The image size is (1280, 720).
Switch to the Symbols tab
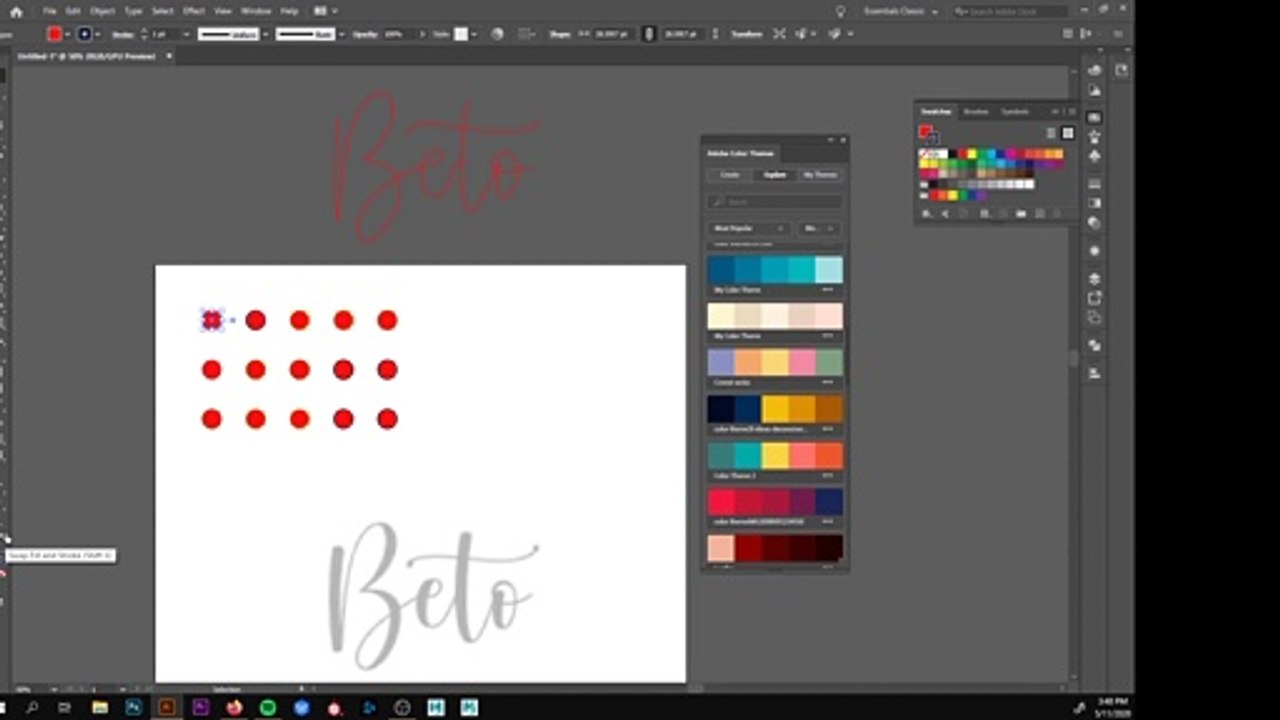(x=1014, y=111)
